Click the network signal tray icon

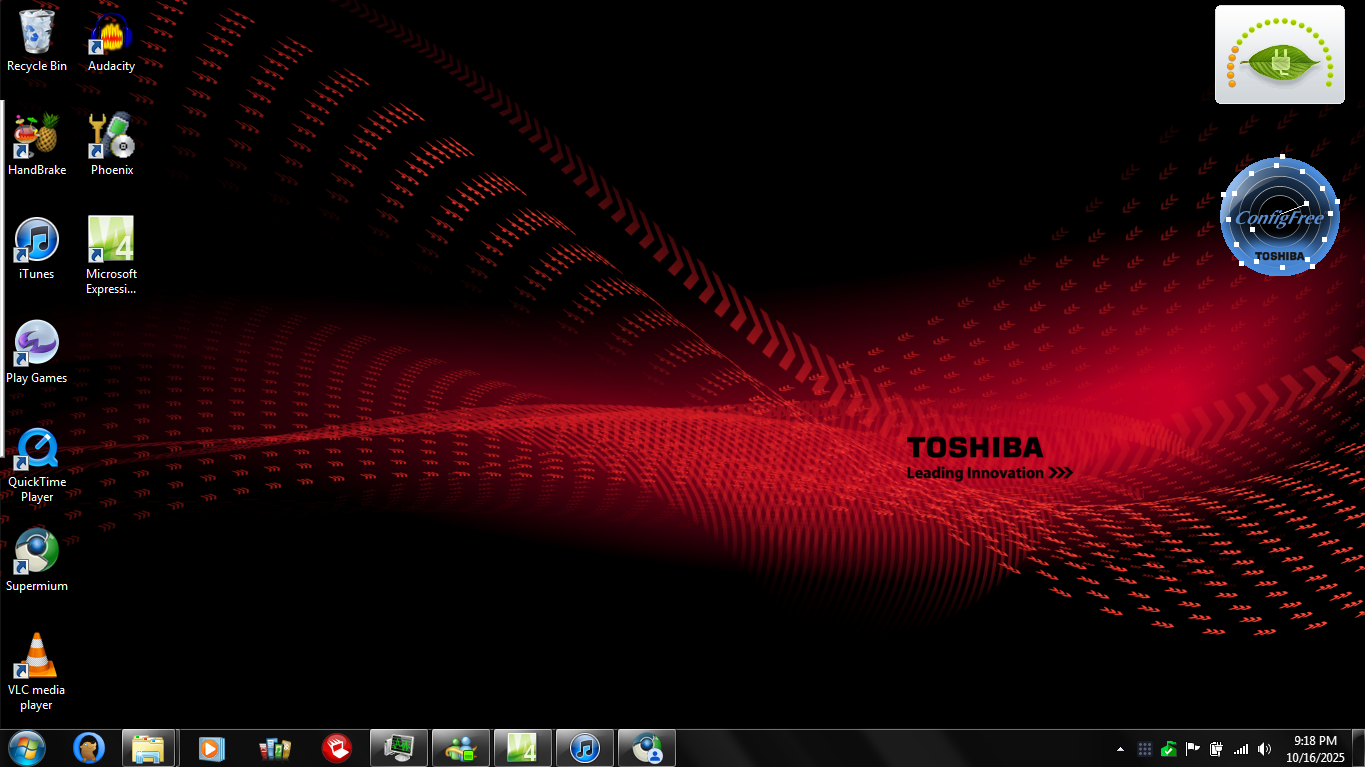(x=1241, y=749)
